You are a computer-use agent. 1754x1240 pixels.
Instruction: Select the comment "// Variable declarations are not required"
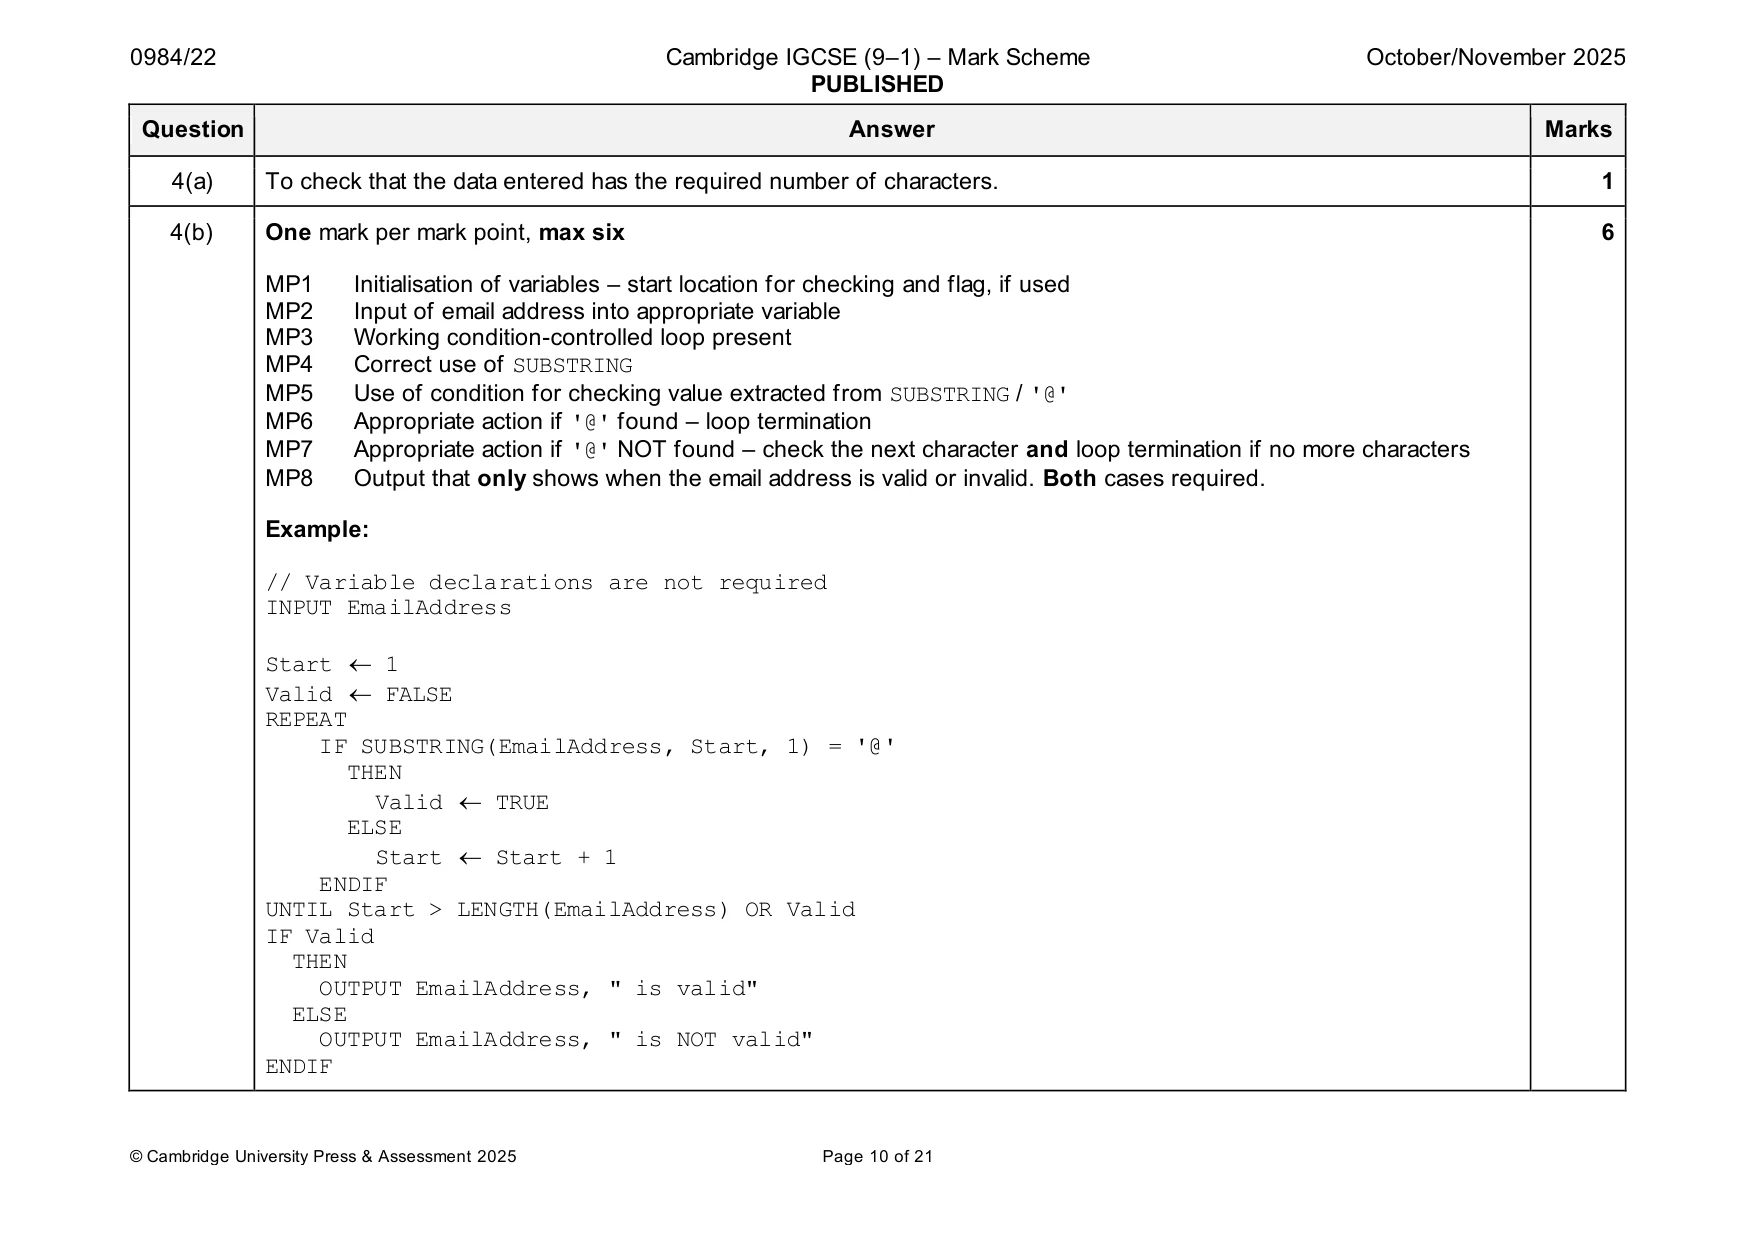click(546, 583)
